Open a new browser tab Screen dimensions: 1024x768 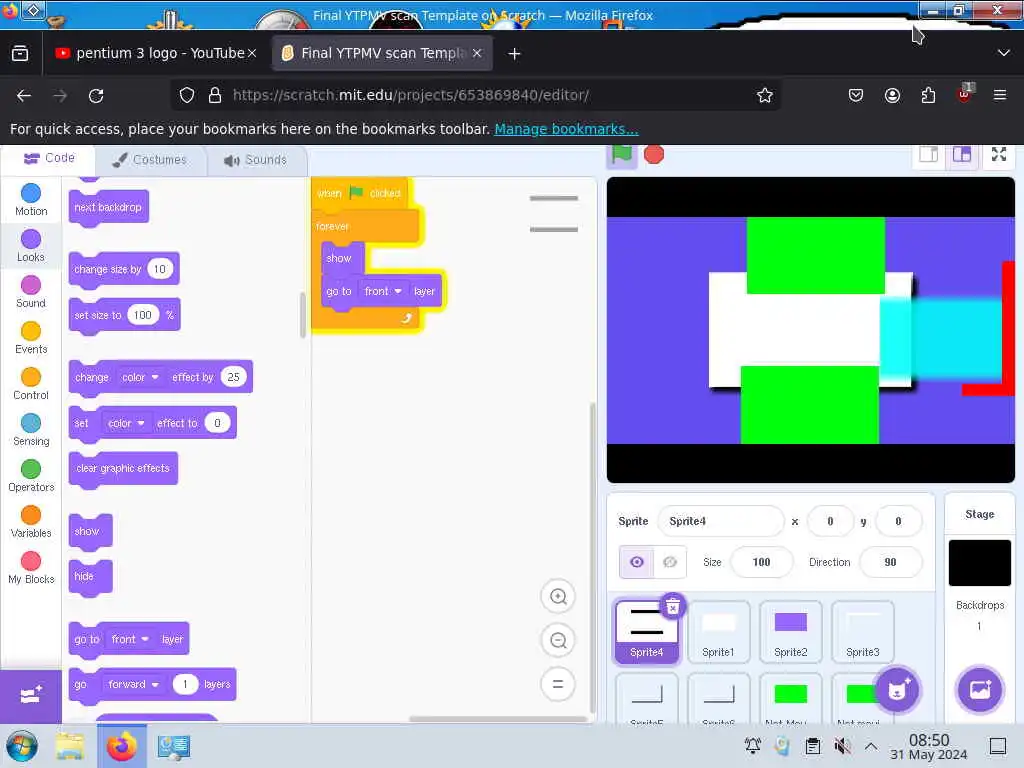[515, 54]
